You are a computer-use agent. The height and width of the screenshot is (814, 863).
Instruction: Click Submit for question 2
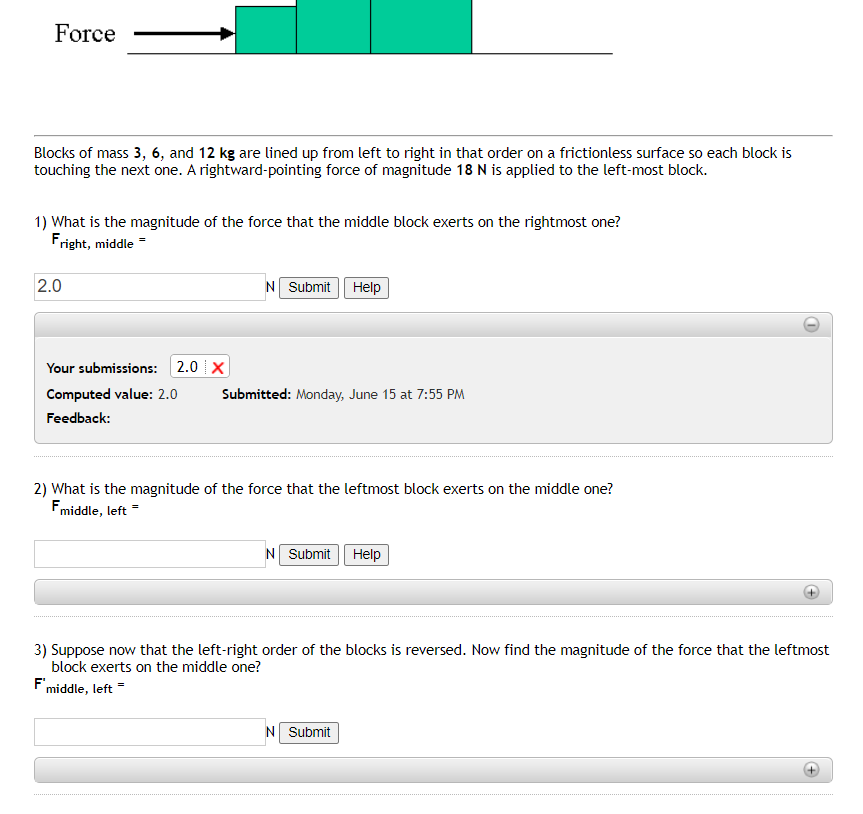click(308, 554)
